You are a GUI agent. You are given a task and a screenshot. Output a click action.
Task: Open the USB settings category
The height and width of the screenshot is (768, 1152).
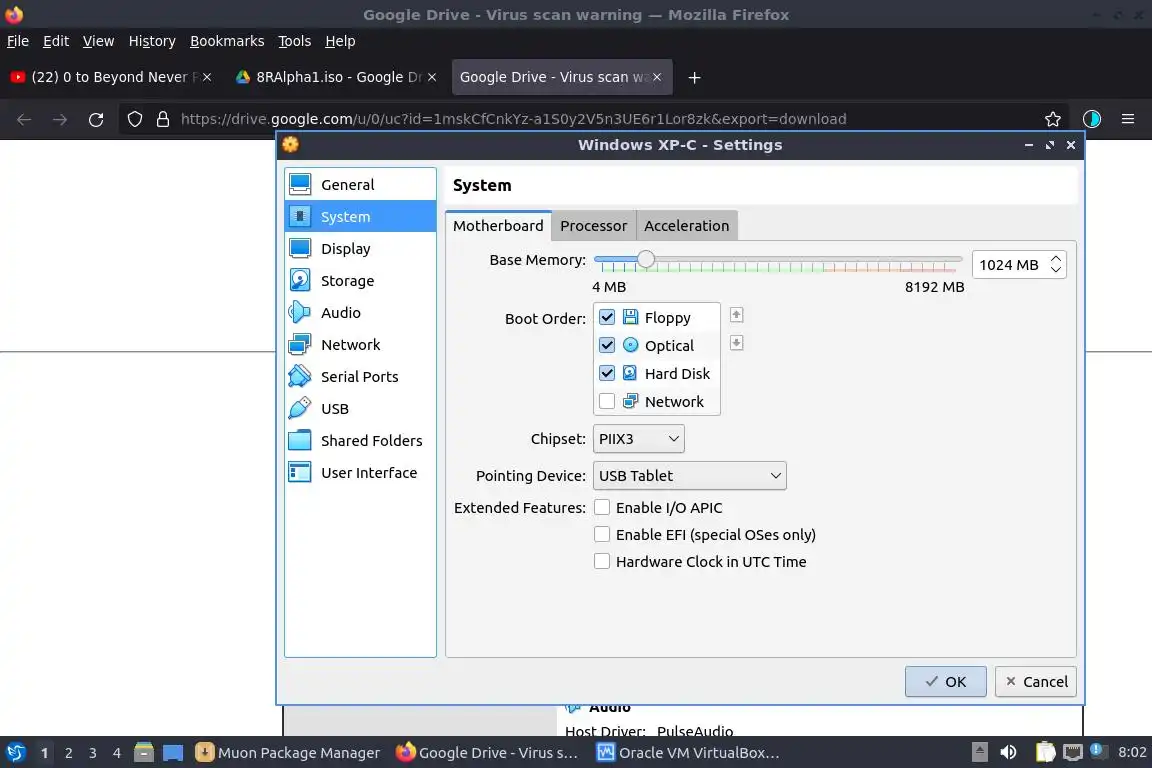click(360, 409)
